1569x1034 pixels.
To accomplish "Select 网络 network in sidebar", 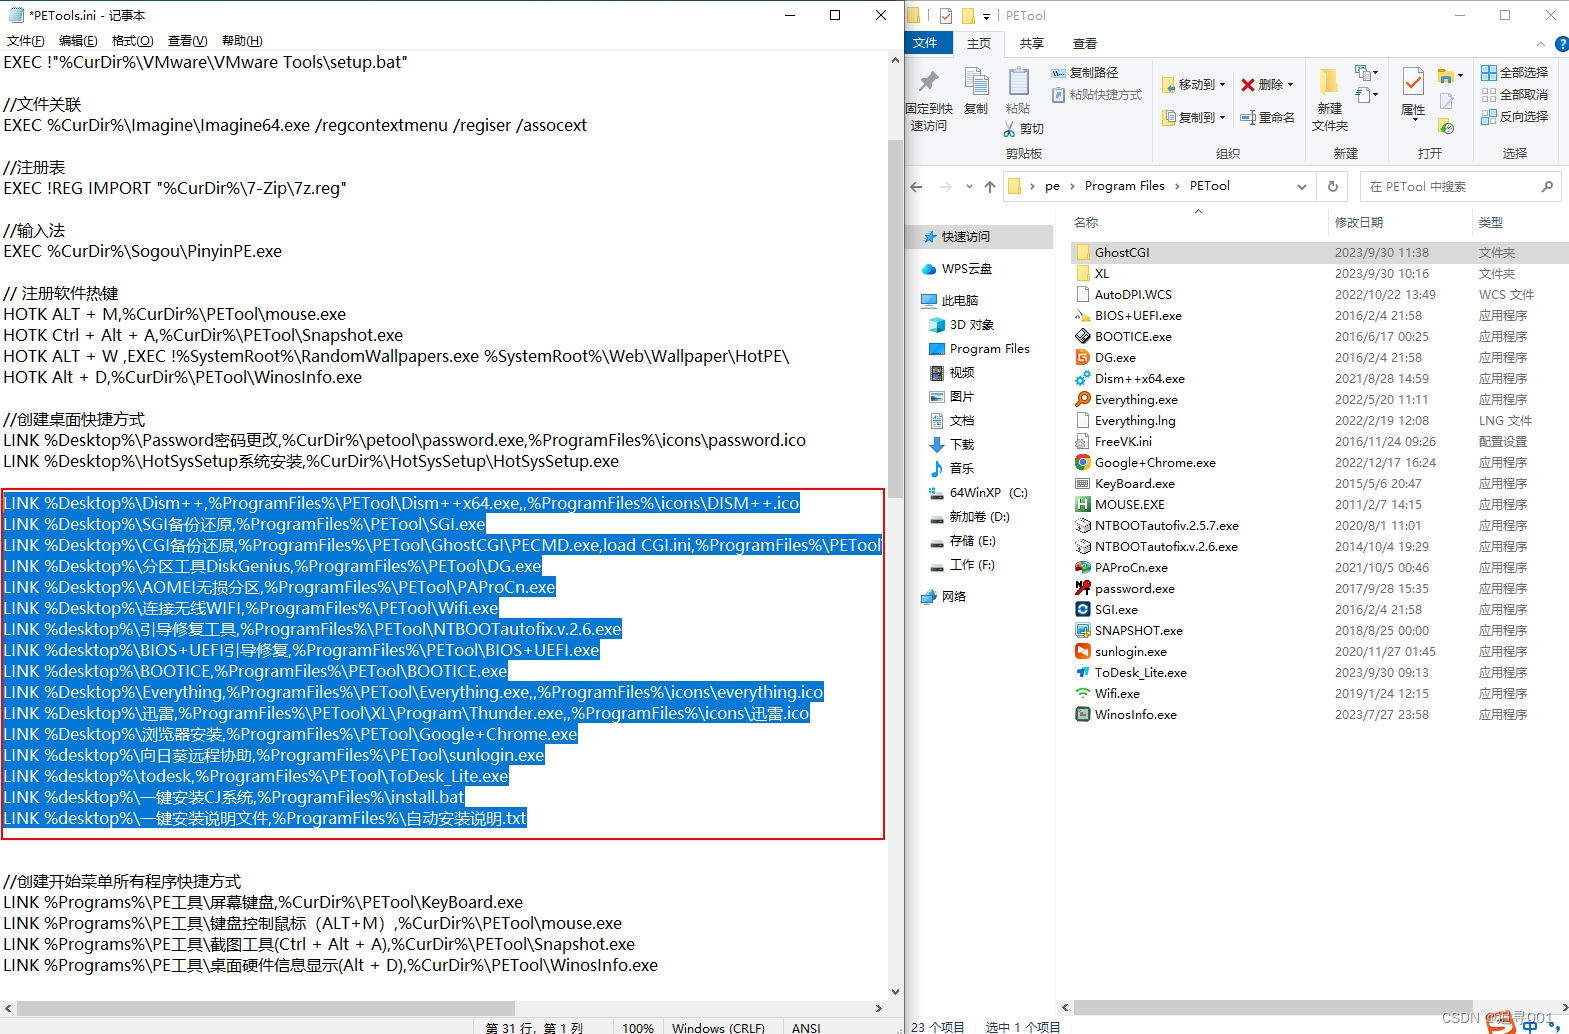I will tap(944, 597).
